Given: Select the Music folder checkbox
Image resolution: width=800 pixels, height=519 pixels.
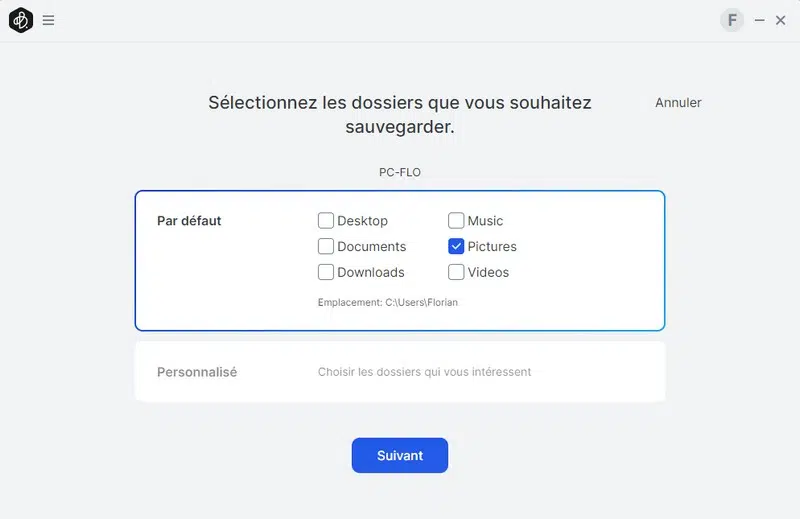Looking at the screenshot, I should pyautogui.click(x=456, y=221).
